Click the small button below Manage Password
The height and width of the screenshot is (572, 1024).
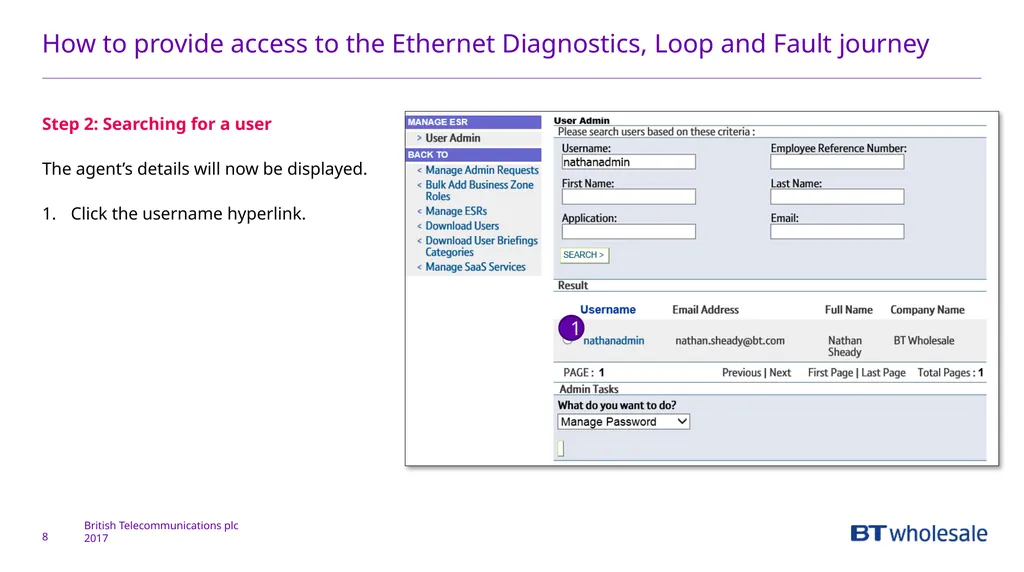pyautogui.click(x=560, y=448)
